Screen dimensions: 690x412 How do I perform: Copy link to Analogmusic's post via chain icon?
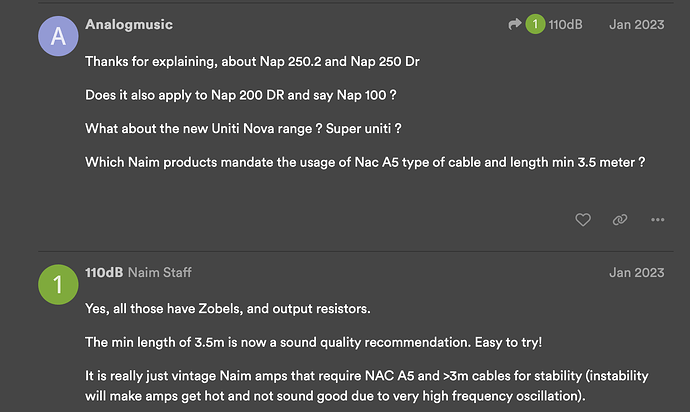tap(620, 220)
